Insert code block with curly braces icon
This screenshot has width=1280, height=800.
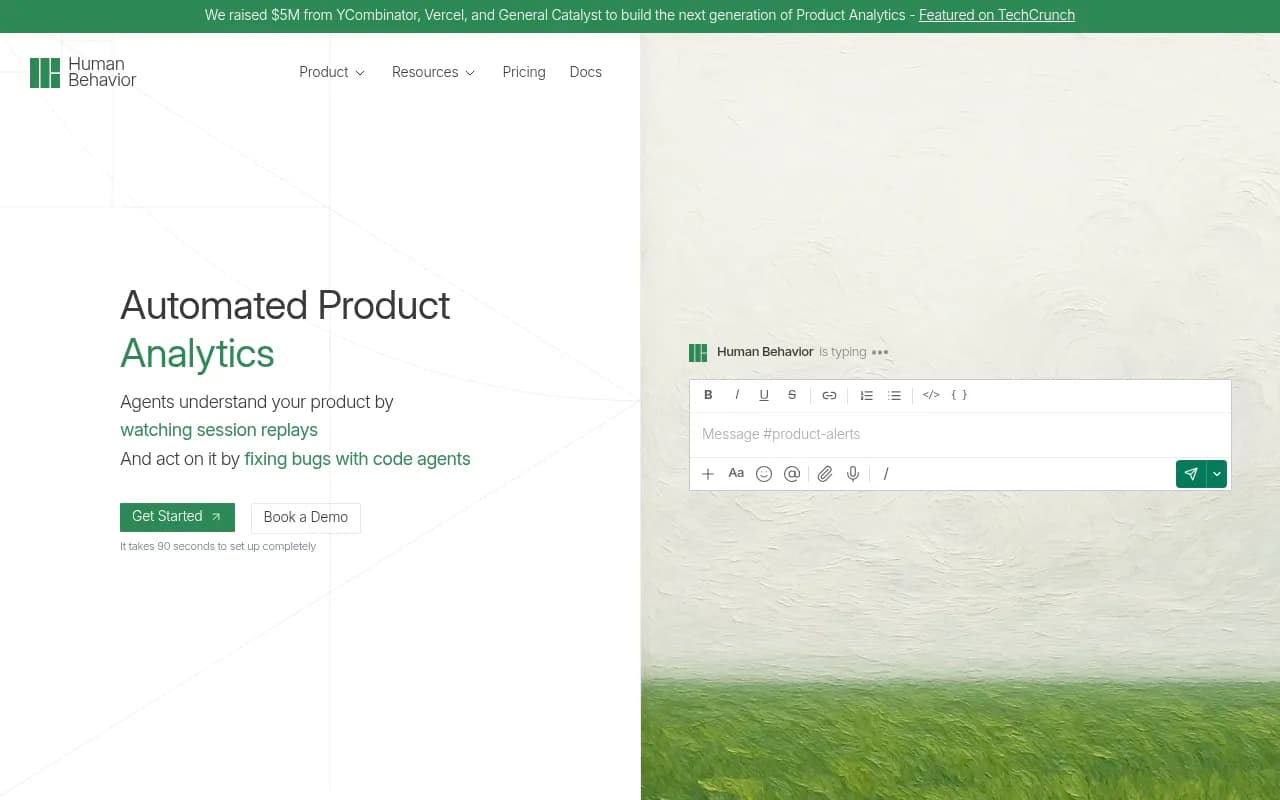959,395
